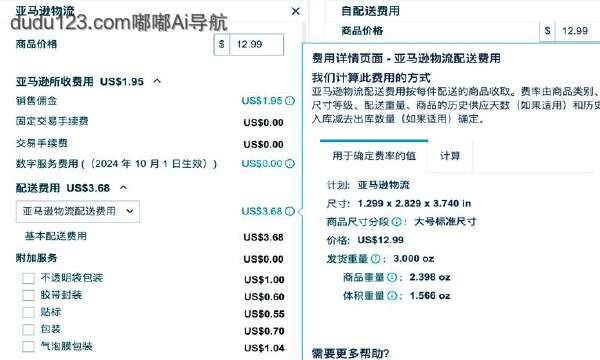Viewport: 600px width, 360px height.
Task: Select the 气泡膜包装 checkbox
Action: pyautogui.click(x=28, y=347)
